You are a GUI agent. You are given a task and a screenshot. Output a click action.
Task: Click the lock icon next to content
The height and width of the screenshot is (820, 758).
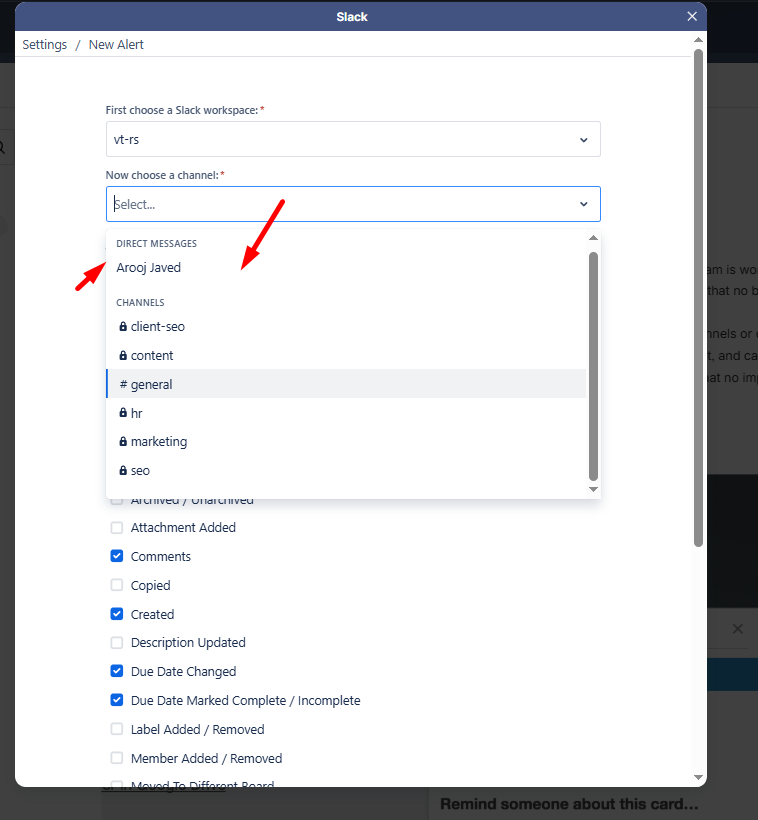point(123,355)
